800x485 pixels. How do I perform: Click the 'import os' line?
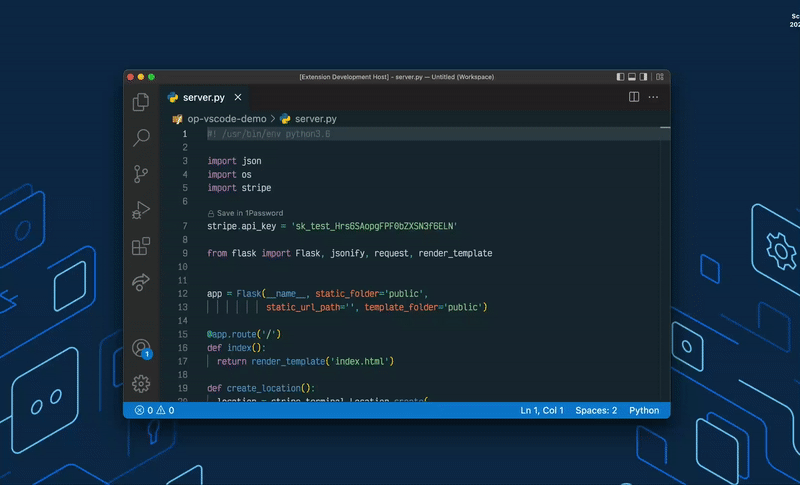coord(229,175)
